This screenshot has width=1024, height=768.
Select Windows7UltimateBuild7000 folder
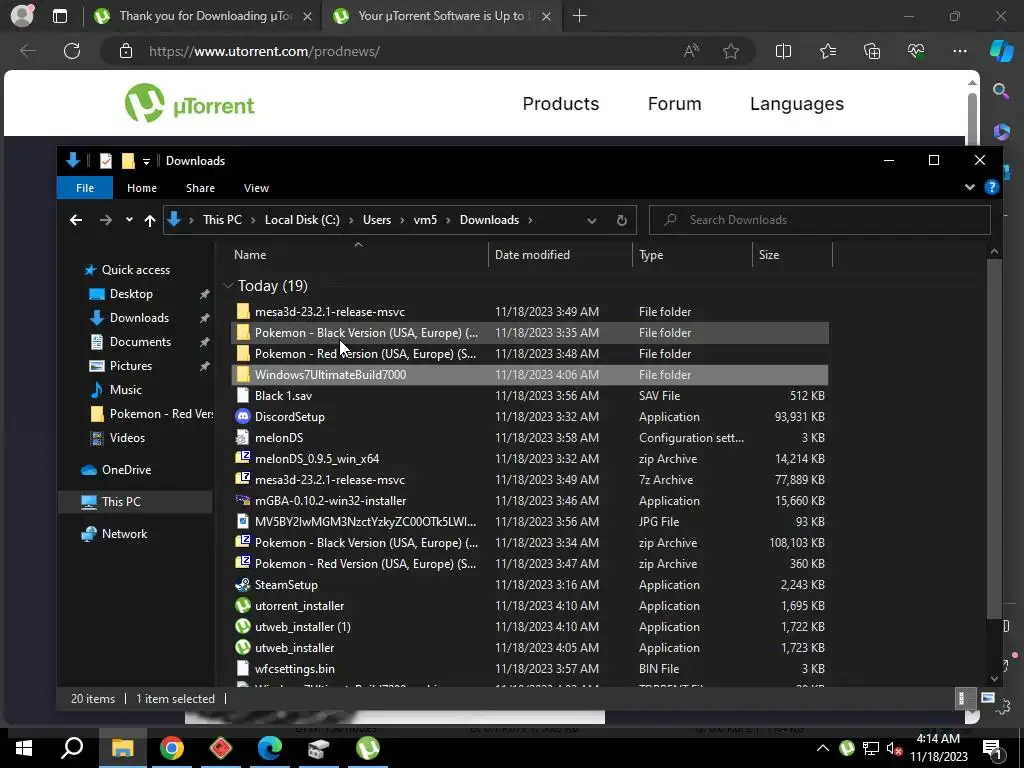pyautogui.click(x=530, y=375)
